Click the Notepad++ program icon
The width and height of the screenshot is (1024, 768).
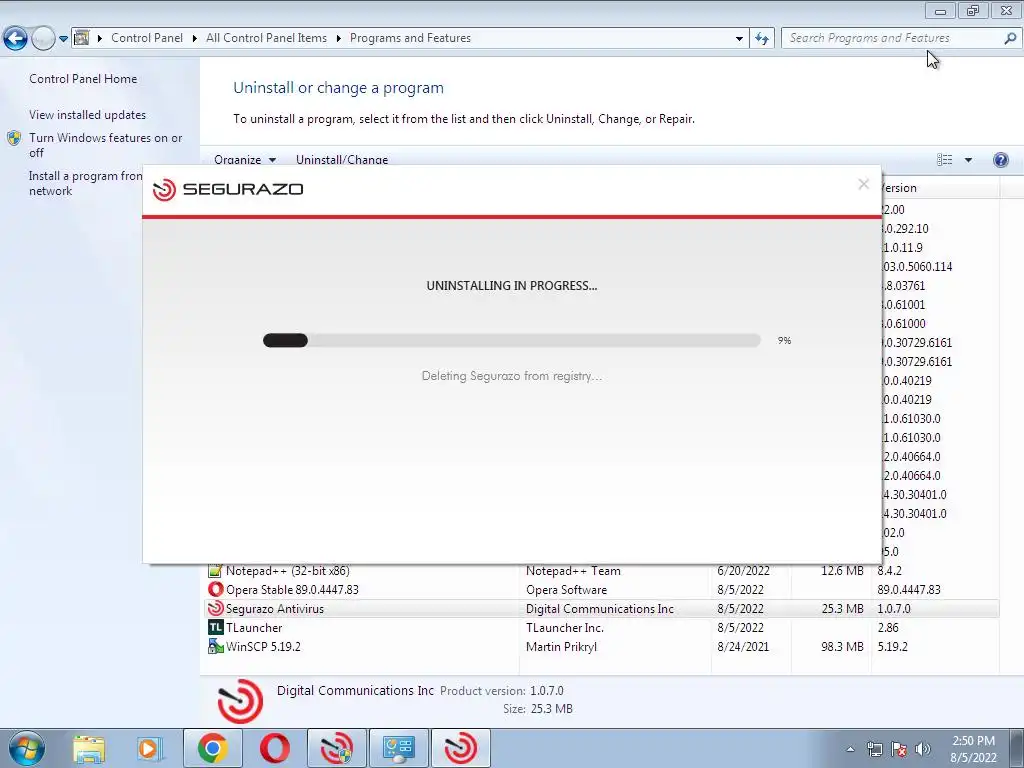(215, 571)
